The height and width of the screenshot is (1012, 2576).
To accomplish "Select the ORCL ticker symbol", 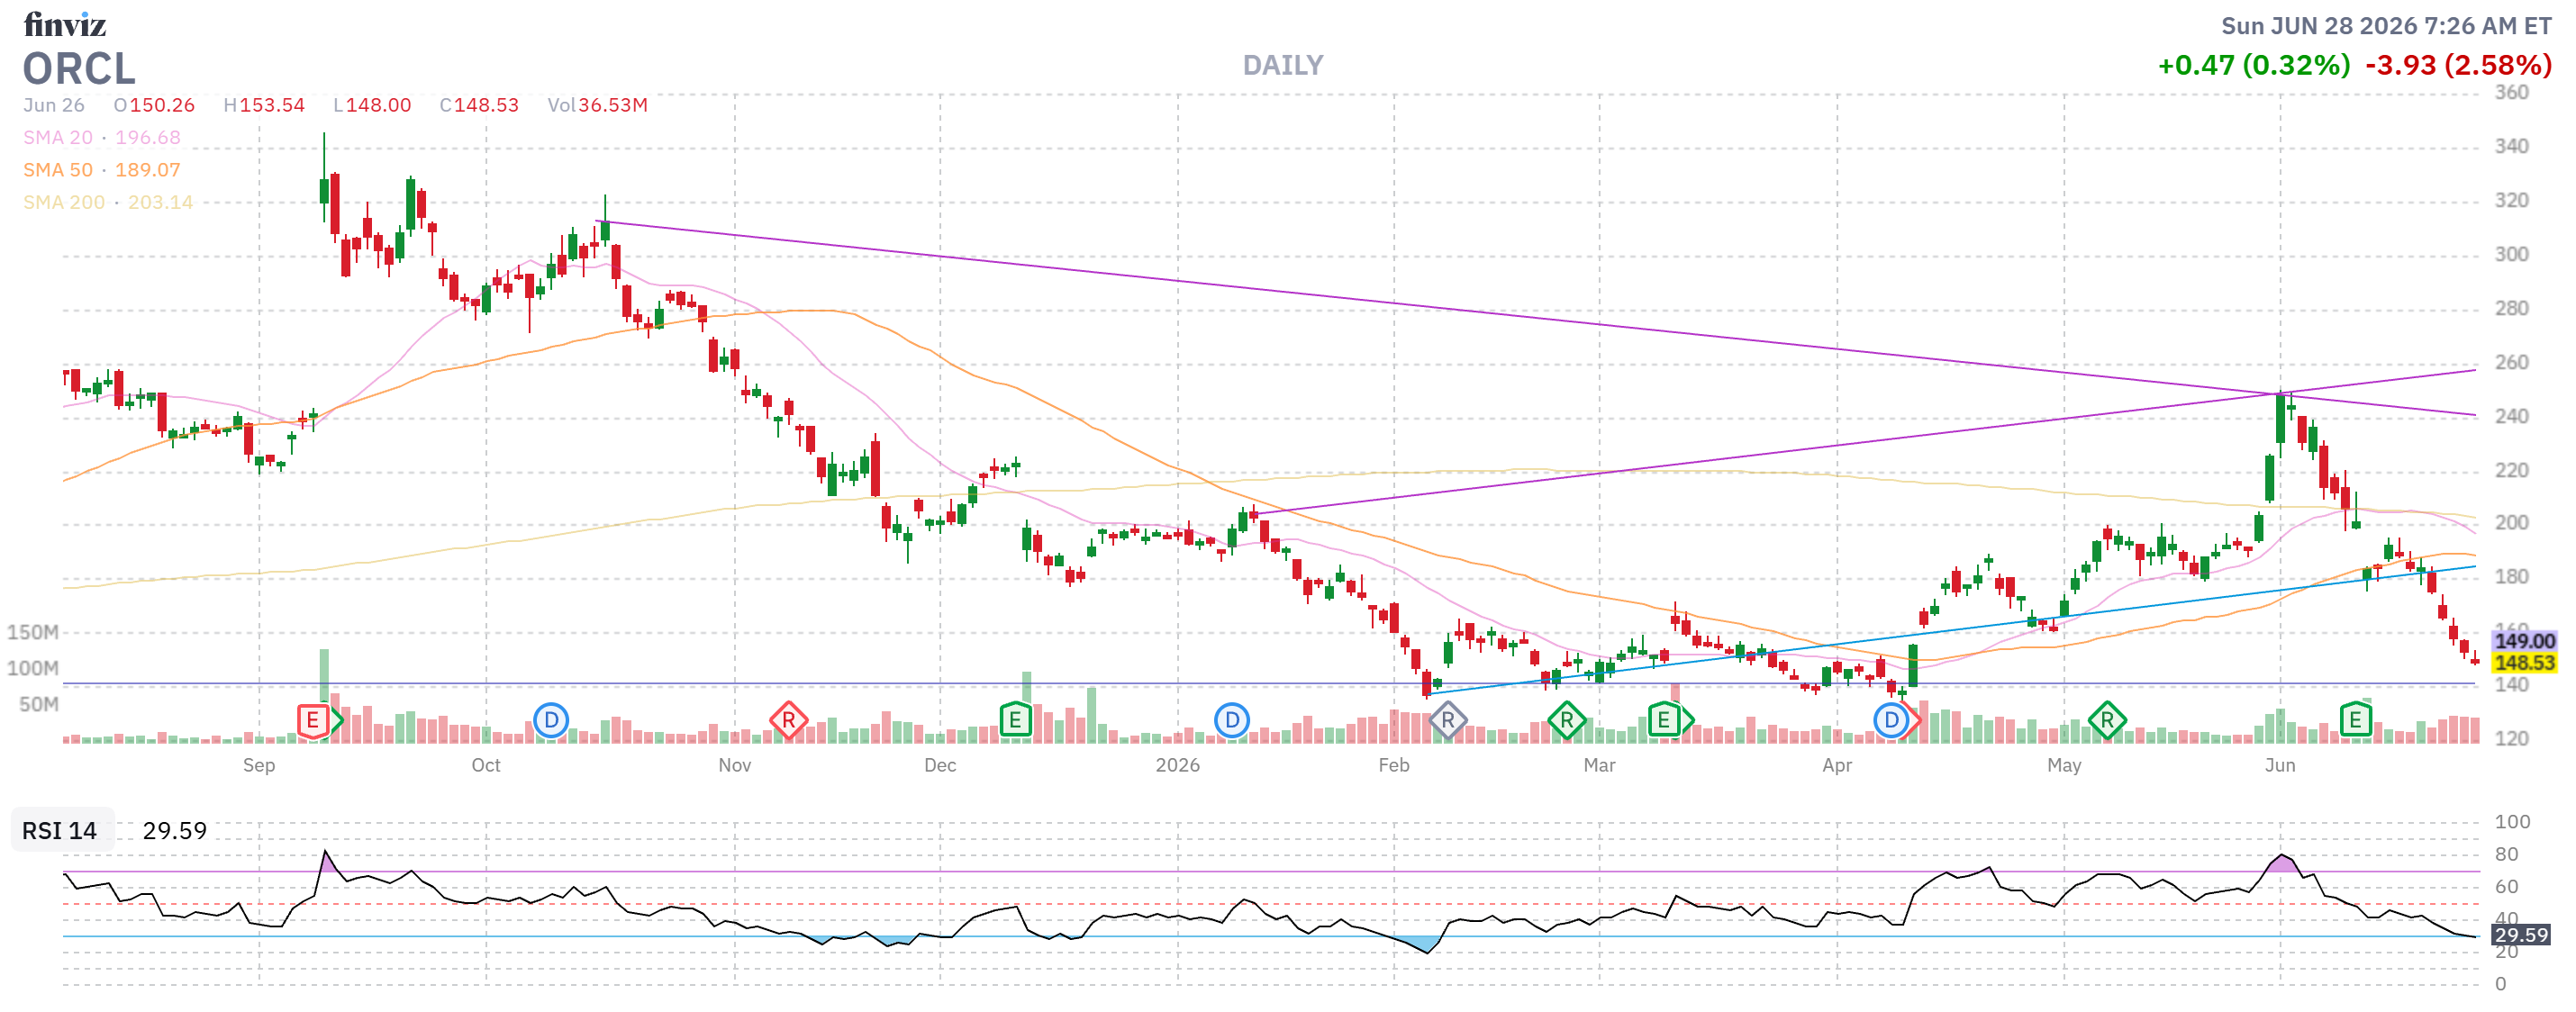I will click(x=79, y=69).
